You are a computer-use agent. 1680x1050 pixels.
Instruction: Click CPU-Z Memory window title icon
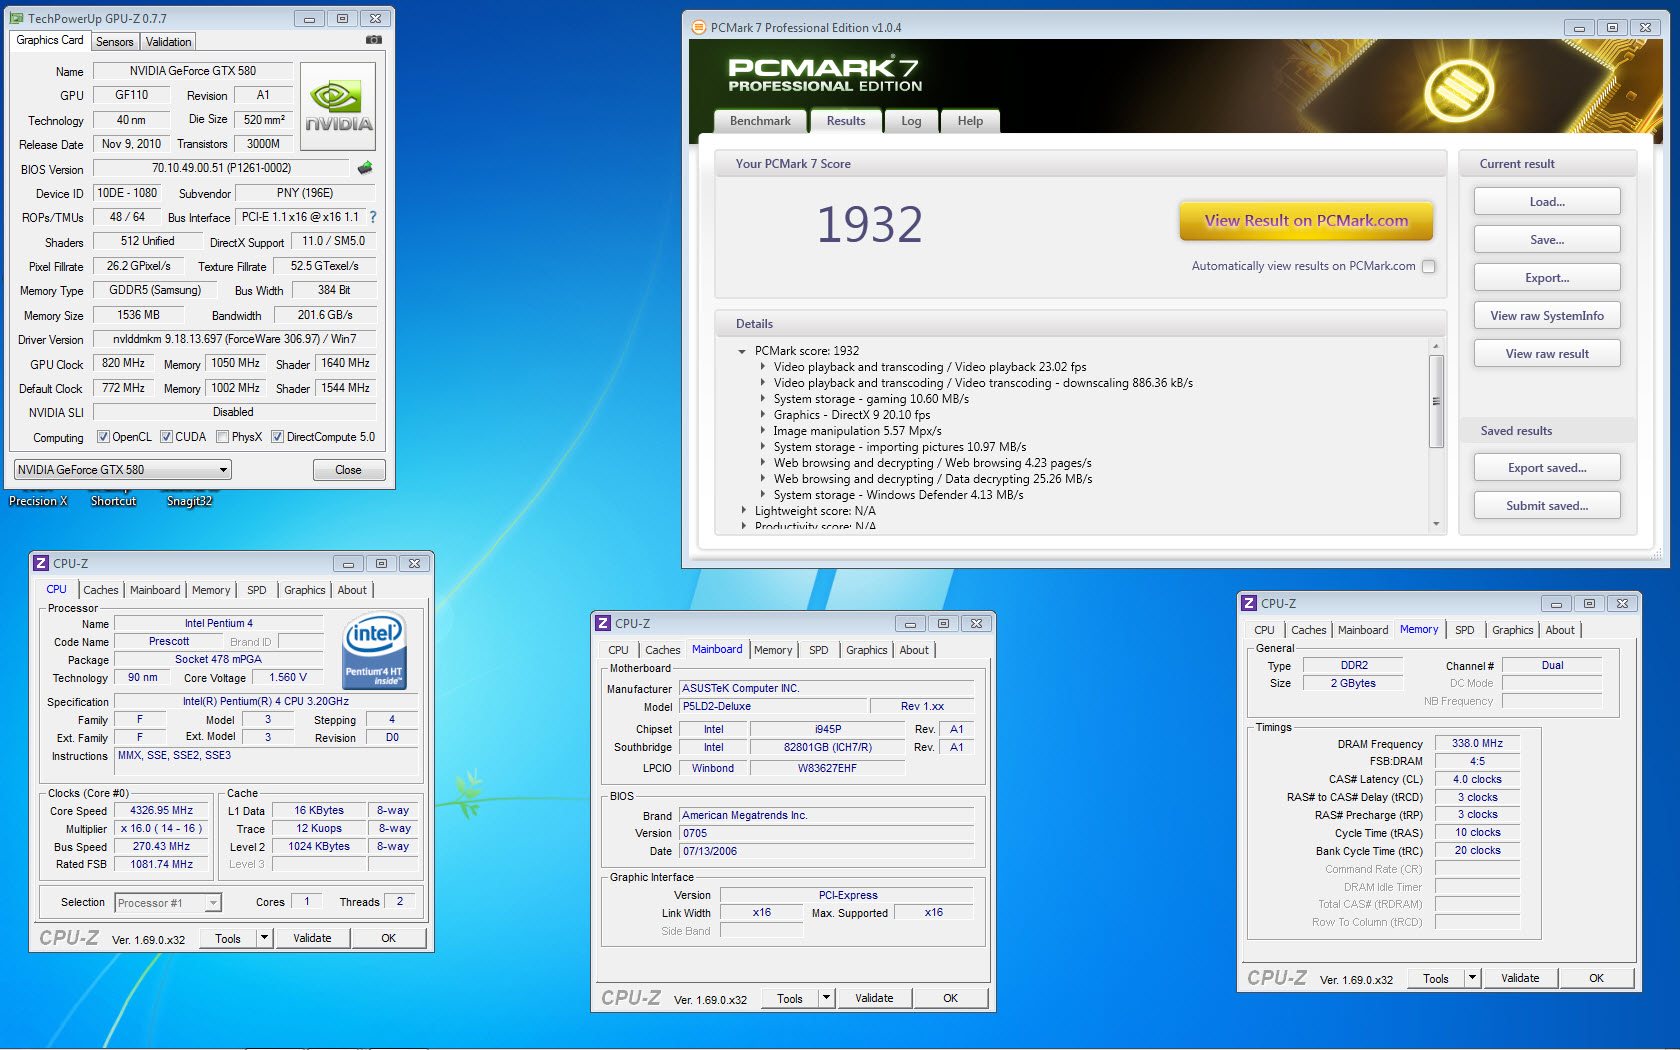pos(1249,603)
